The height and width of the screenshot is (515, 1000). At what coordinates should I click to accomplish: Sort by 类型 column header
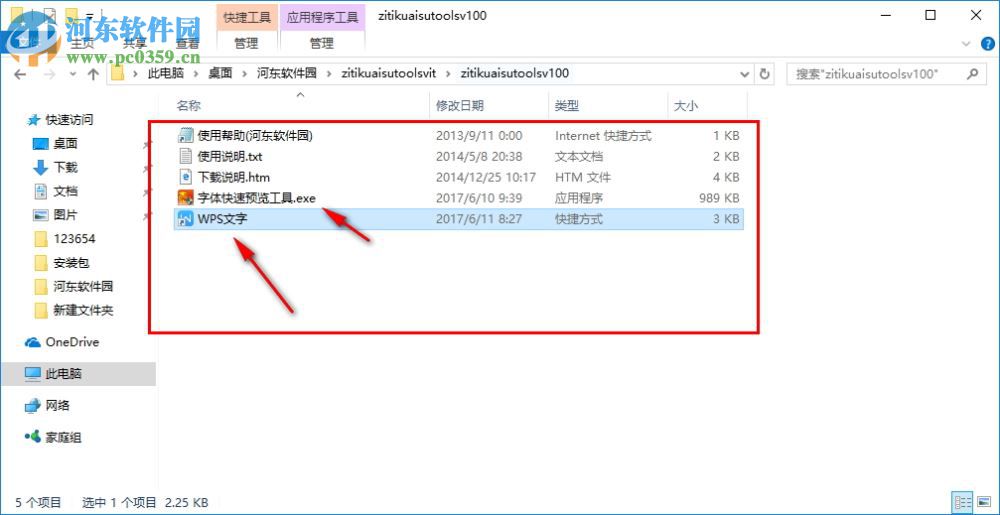pos(567,106)
